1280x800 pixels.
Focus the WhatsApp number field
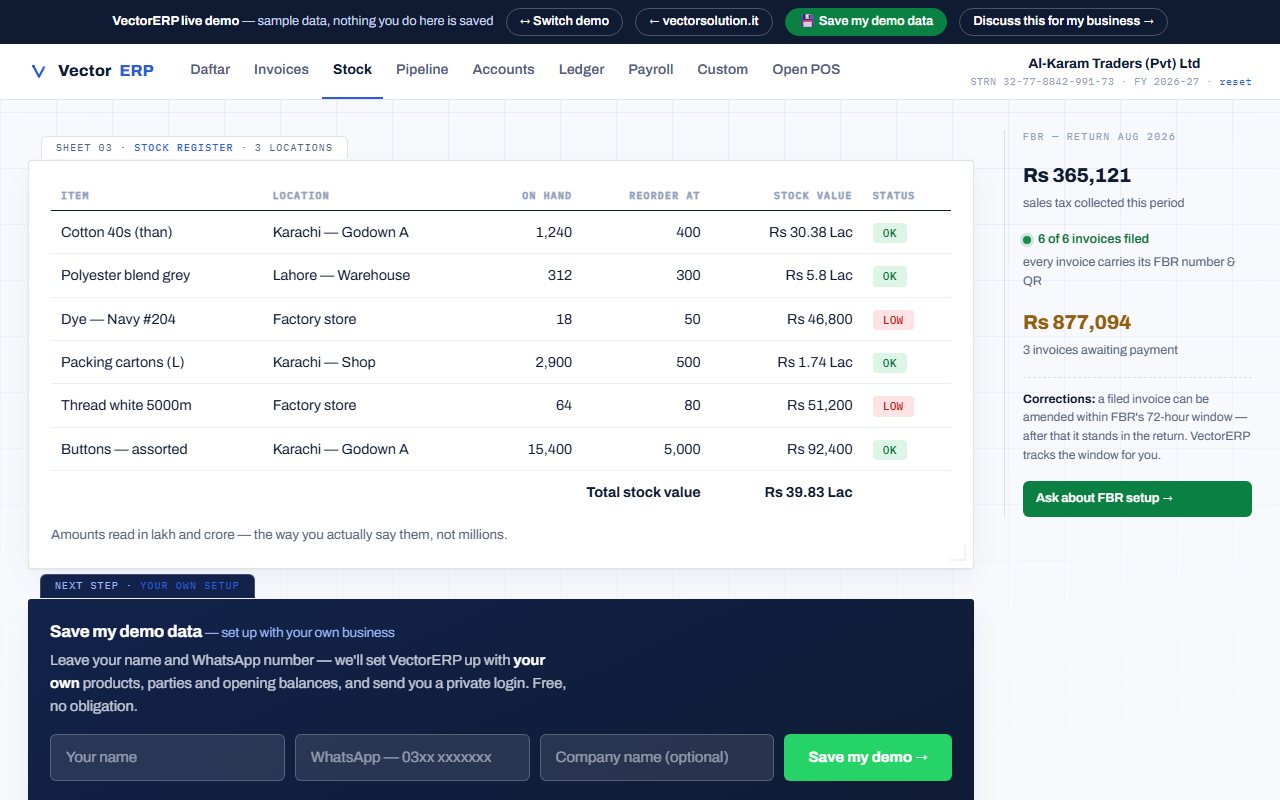(412, 757)
